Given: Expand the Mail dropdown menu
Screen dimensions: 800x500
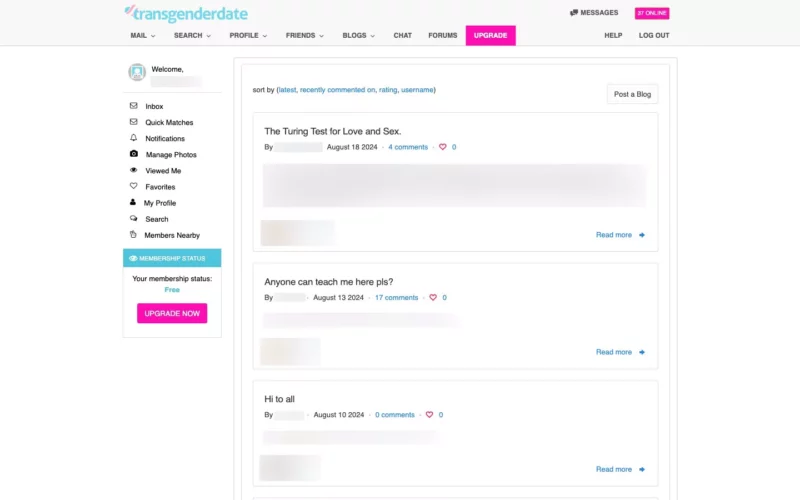Looking at the screenshot, I should [143, 35].
